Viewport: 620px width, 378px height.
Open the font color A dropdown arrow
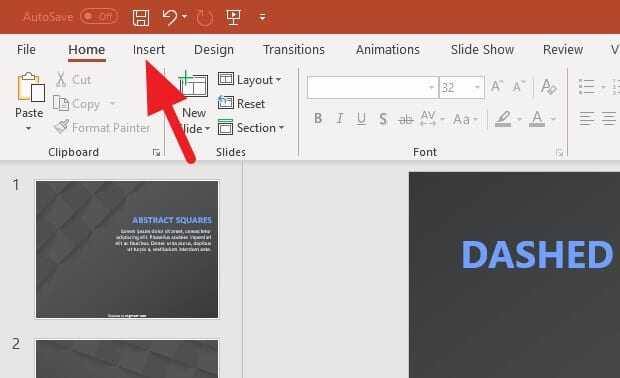553,119
